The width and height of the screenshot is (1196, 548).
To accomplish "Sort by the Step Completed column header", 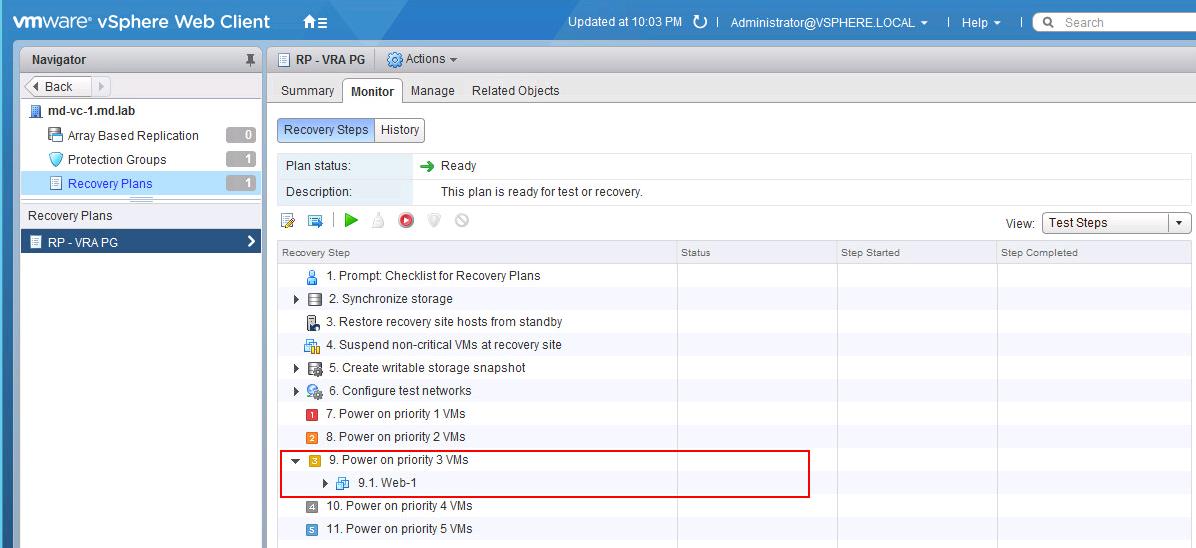I will pos(1095,253).
